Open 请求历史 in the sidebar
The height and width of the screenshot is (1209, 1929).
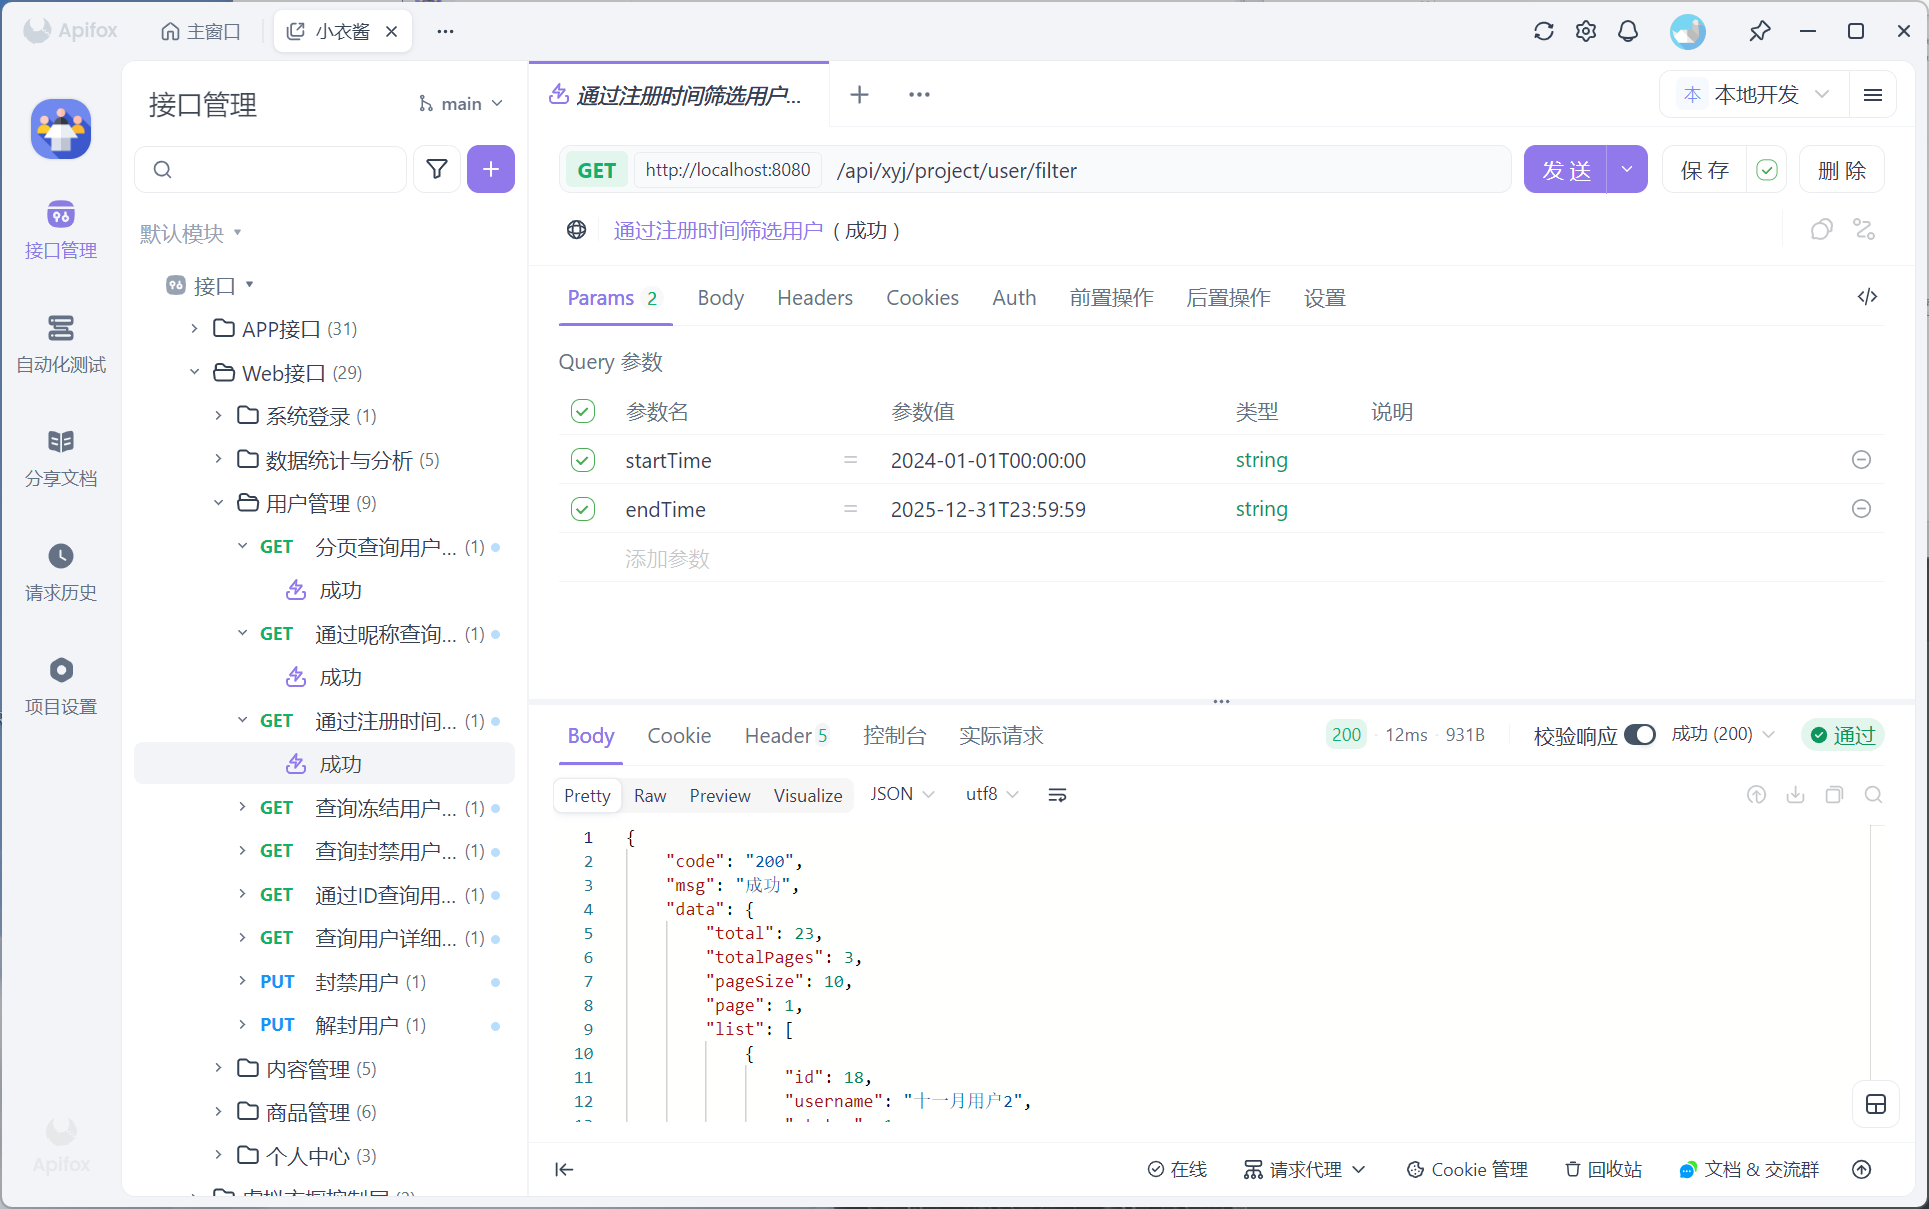pos(61,571)
